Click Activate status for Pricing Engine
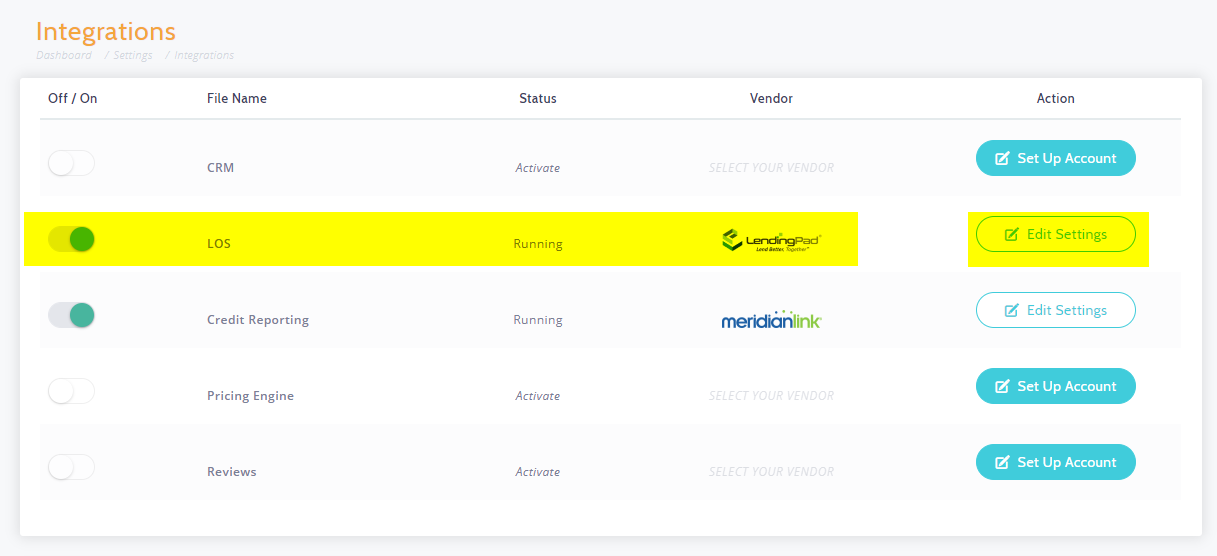 [537, 396]
